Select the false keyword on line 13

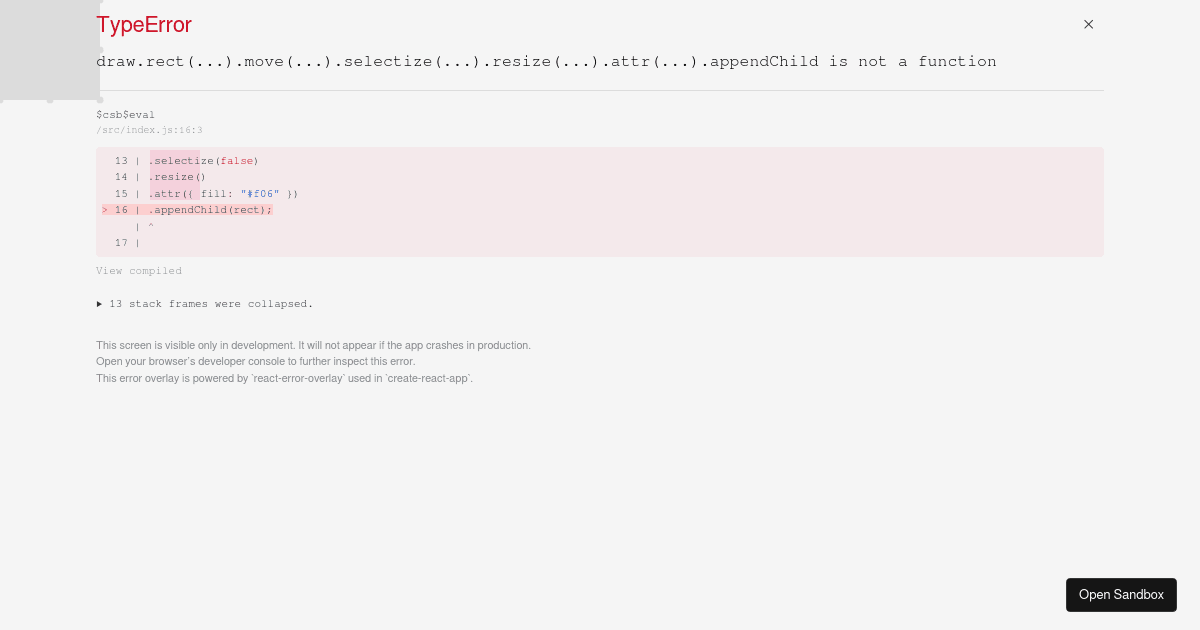[237, 161]
